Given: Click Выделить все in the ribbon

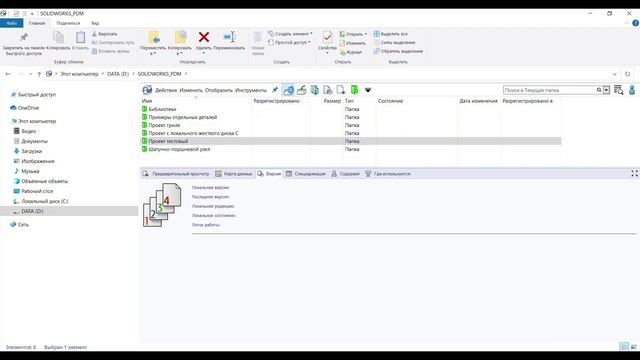Looking at the screenshot, I should click(391, 34).
